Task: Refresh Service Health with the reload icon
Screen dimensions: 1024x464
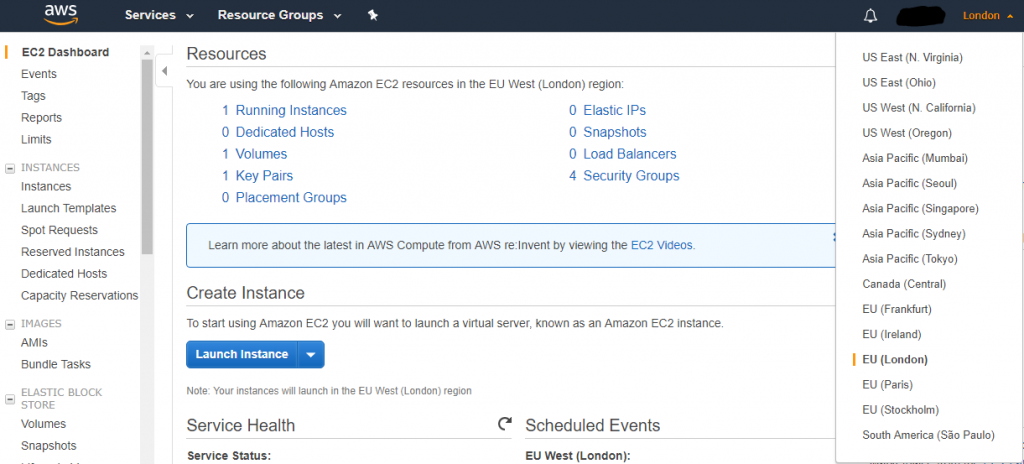Action: (504, 424)
